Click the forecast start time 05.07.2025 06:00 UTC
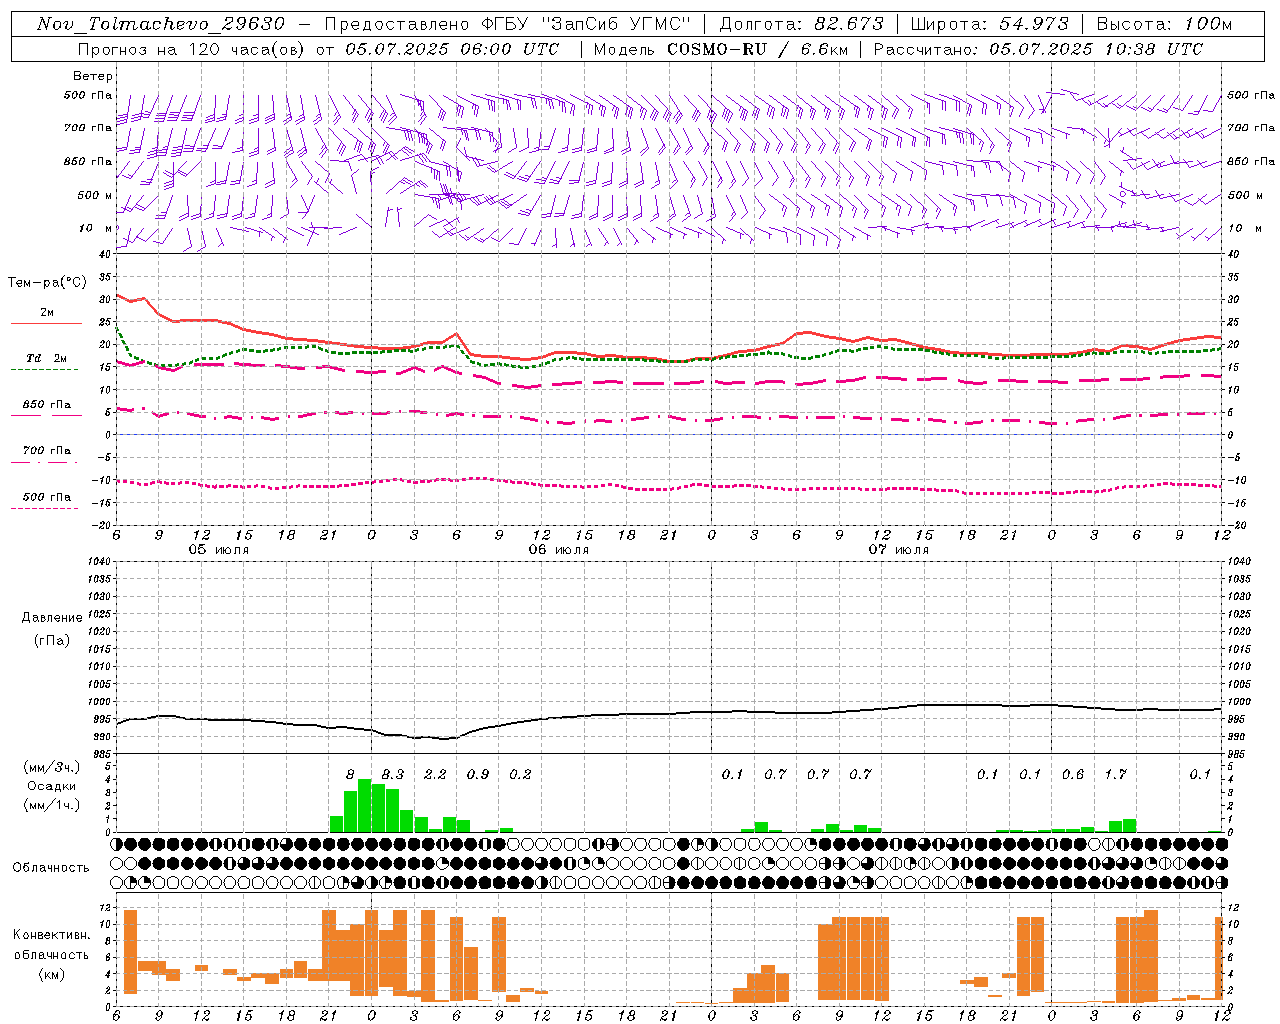Screen dimensions: 1280x1024 (452, 49)
